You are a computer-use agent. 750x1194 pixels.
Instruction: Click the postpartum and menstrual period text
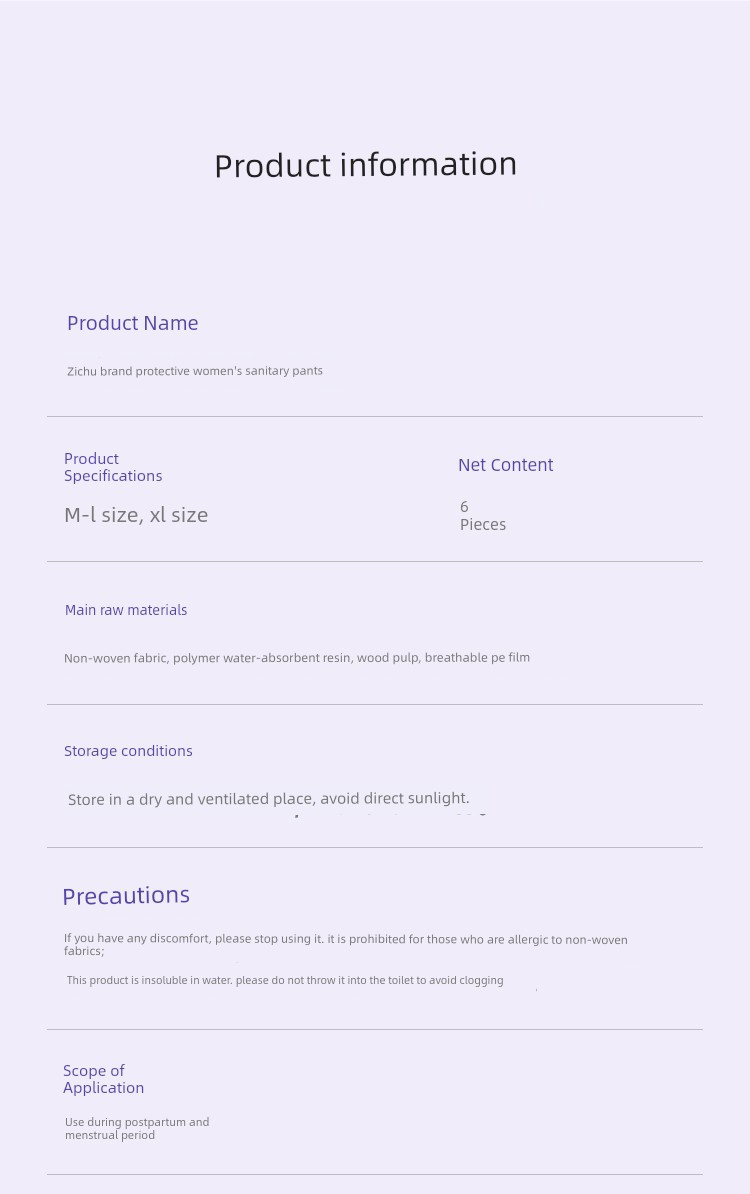[x=137, y=1129]
